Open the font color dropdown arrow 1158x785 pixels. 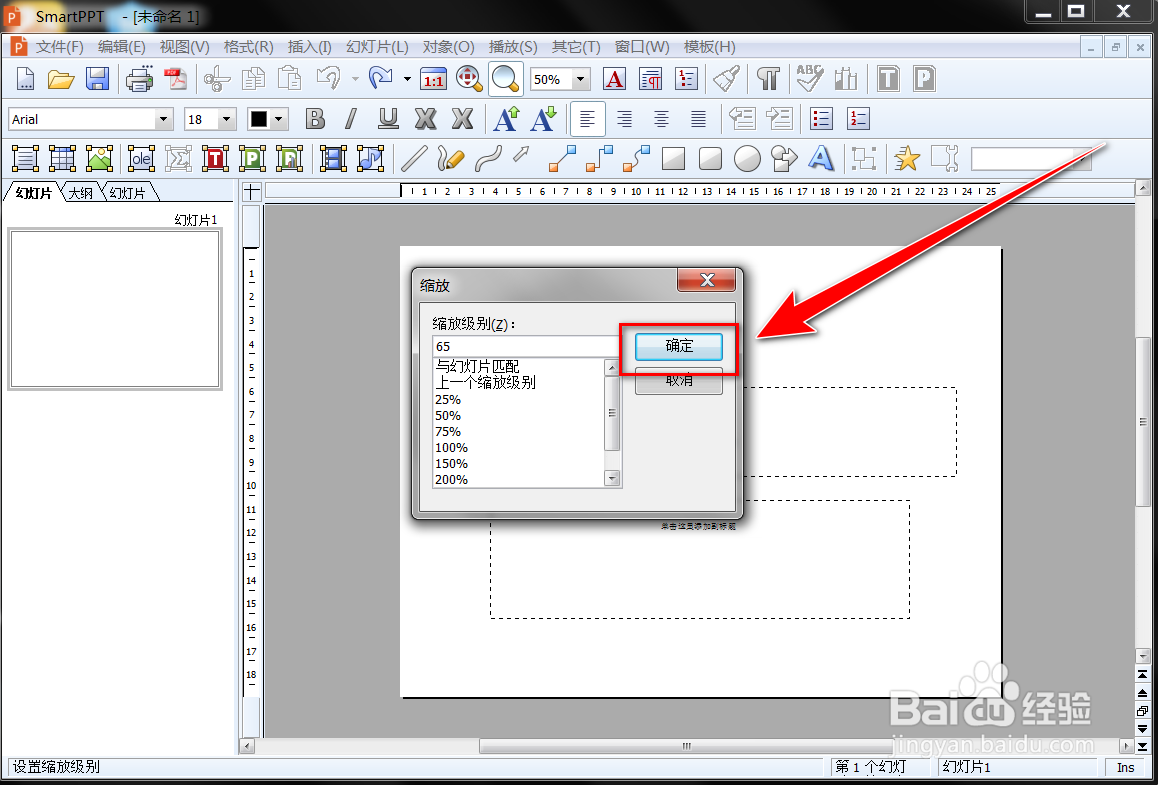(x=278, y=119)
